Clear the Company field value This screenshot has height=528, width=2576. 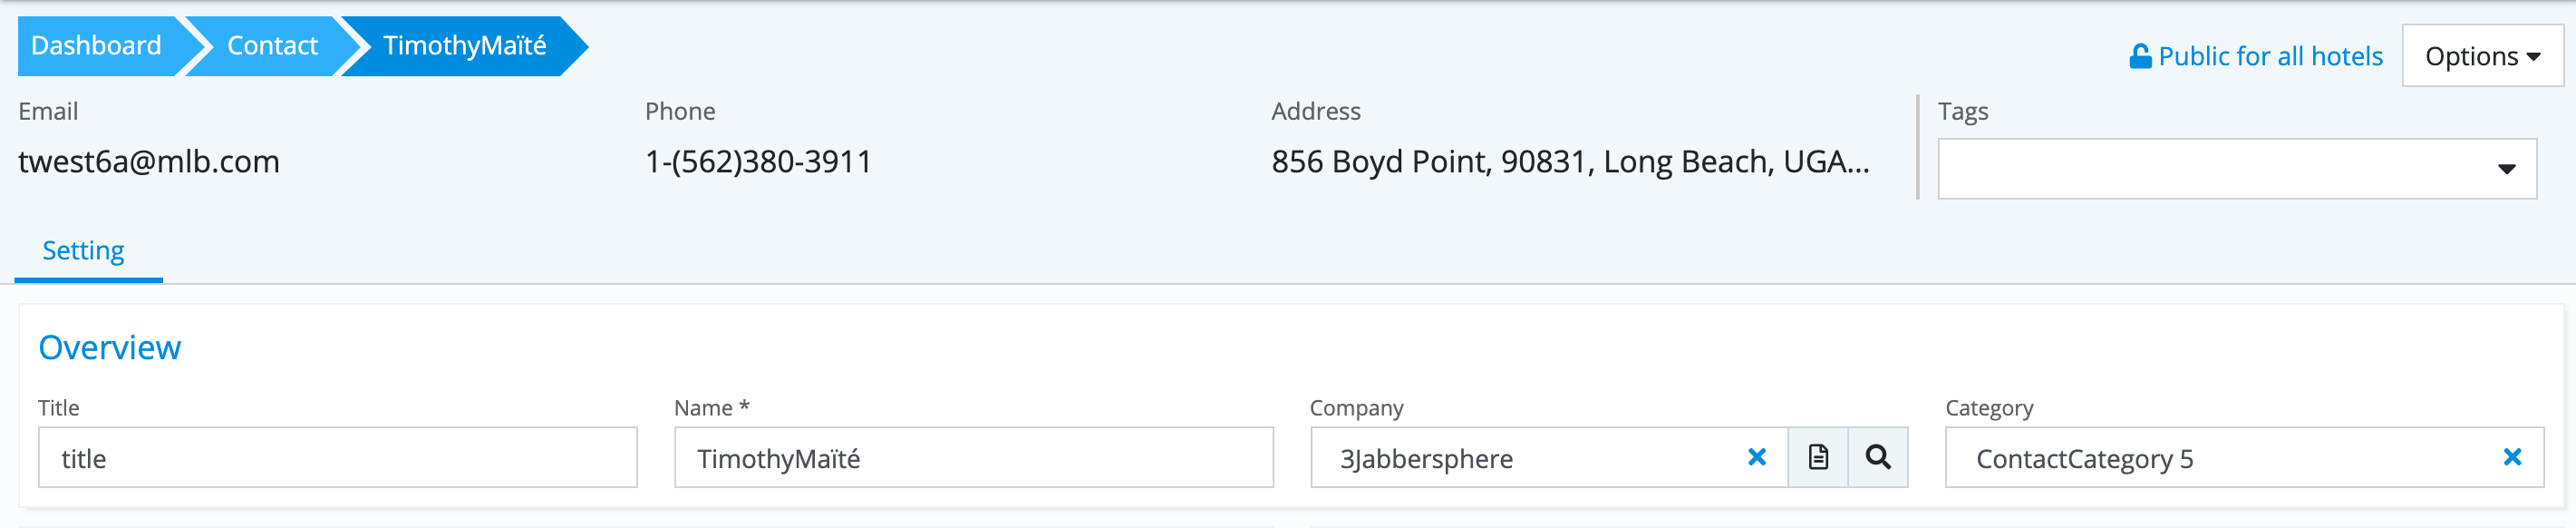click(x=1756, y=457)
